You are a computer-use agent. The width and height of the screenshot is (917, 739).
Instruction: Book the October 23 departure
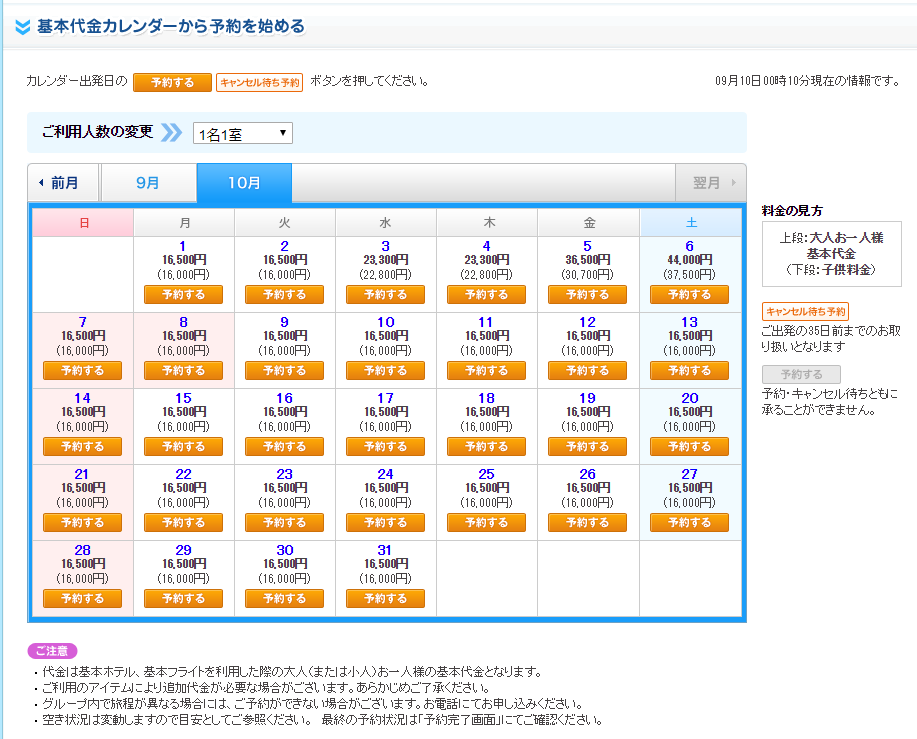284,523
